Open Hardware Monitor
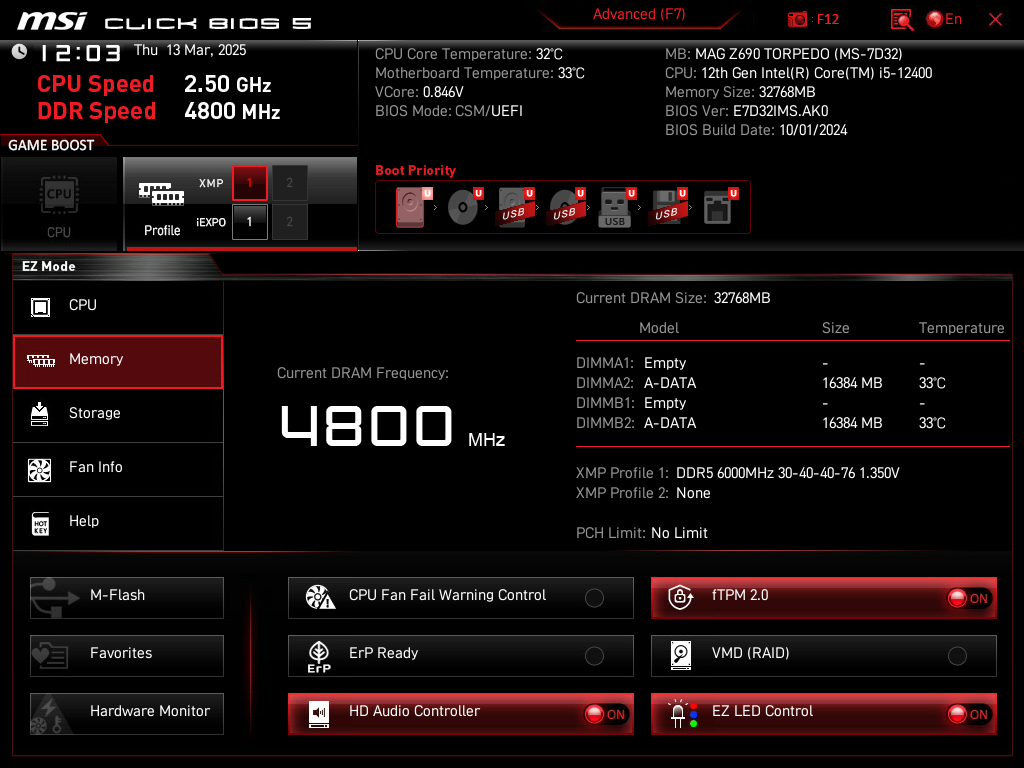 point(127,714)
